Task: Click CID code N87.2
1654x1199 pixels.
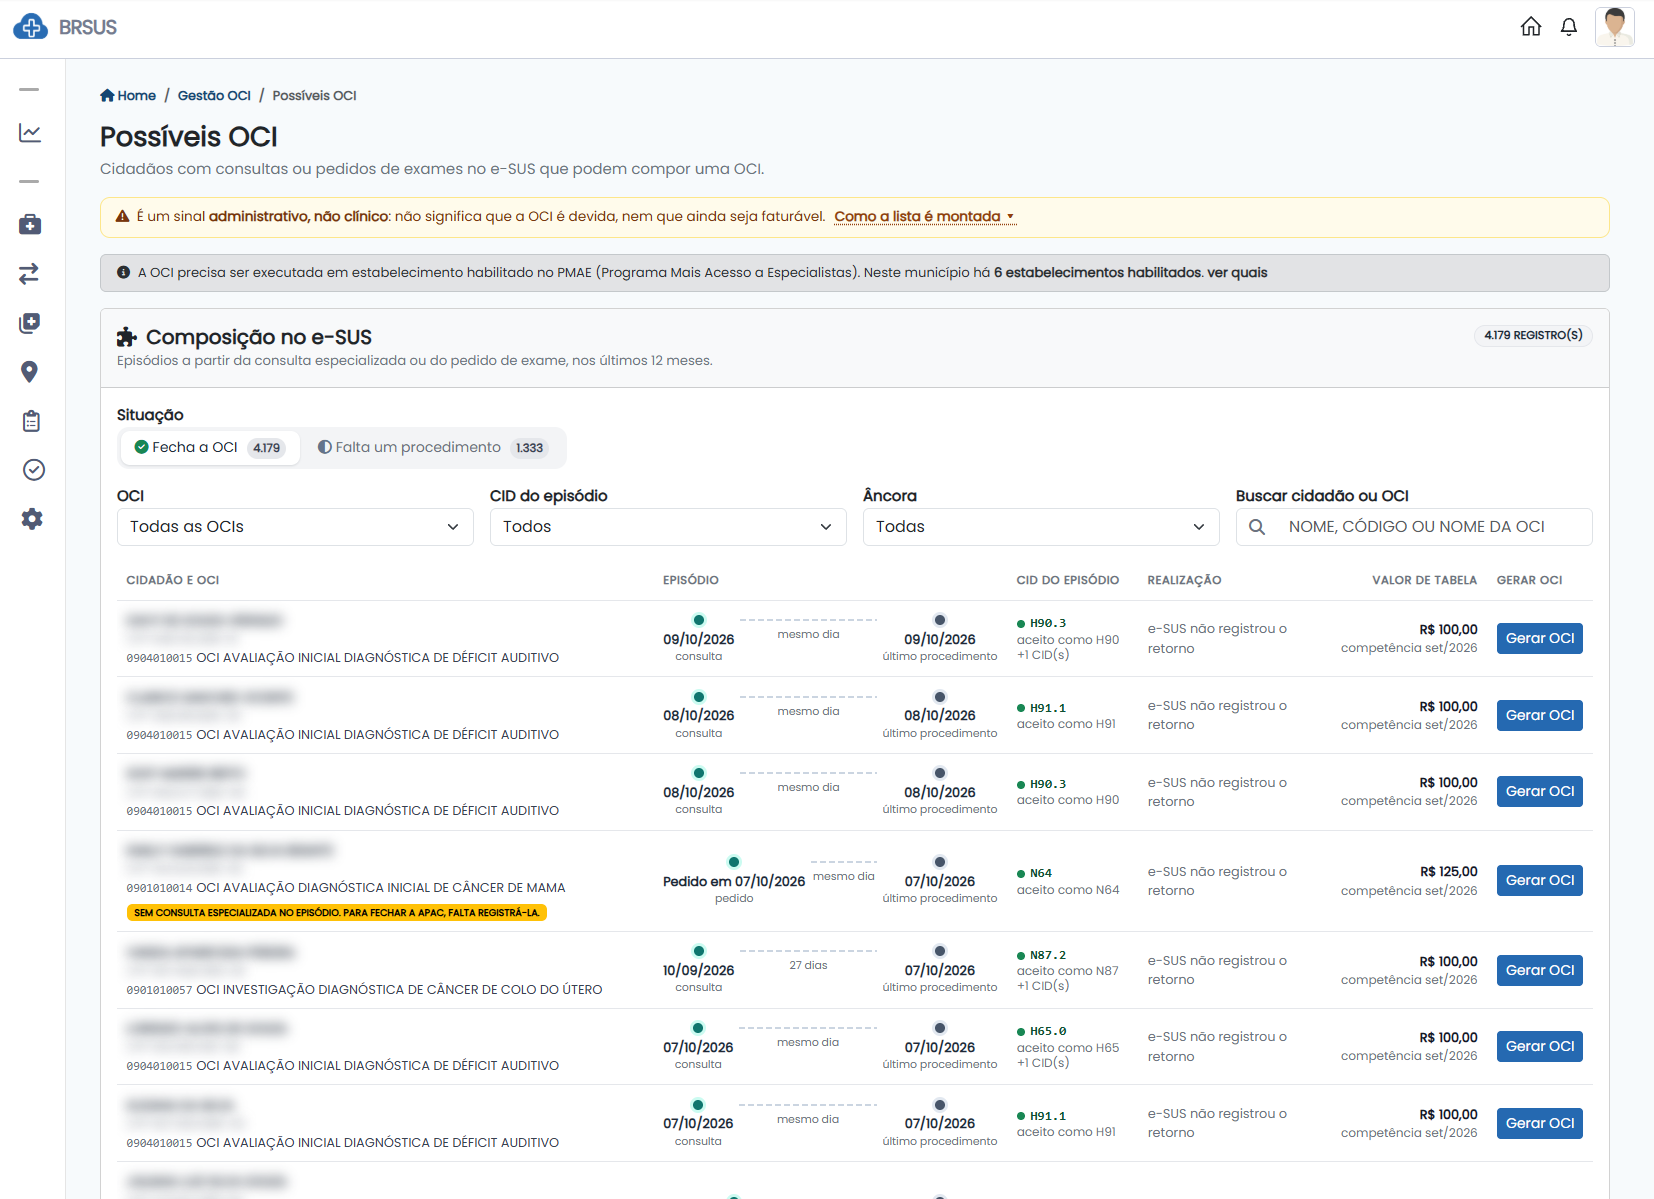Action: coord(1048,955)
